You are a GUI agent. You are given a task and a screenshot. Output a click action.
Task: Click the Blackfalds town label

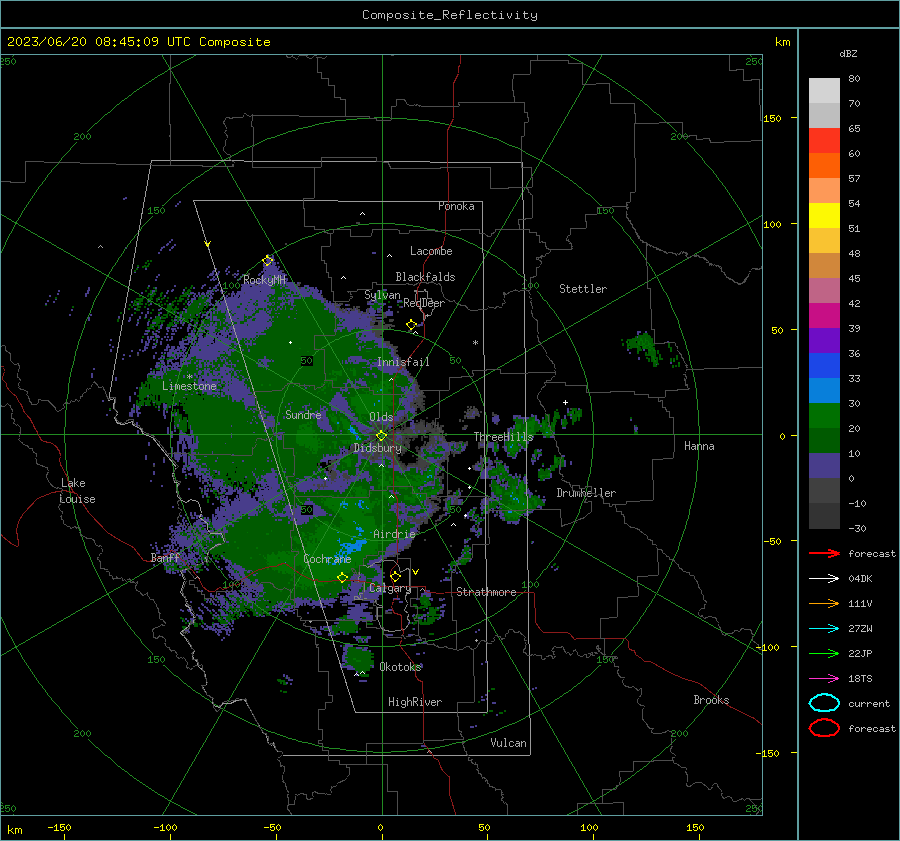[425, 277]
